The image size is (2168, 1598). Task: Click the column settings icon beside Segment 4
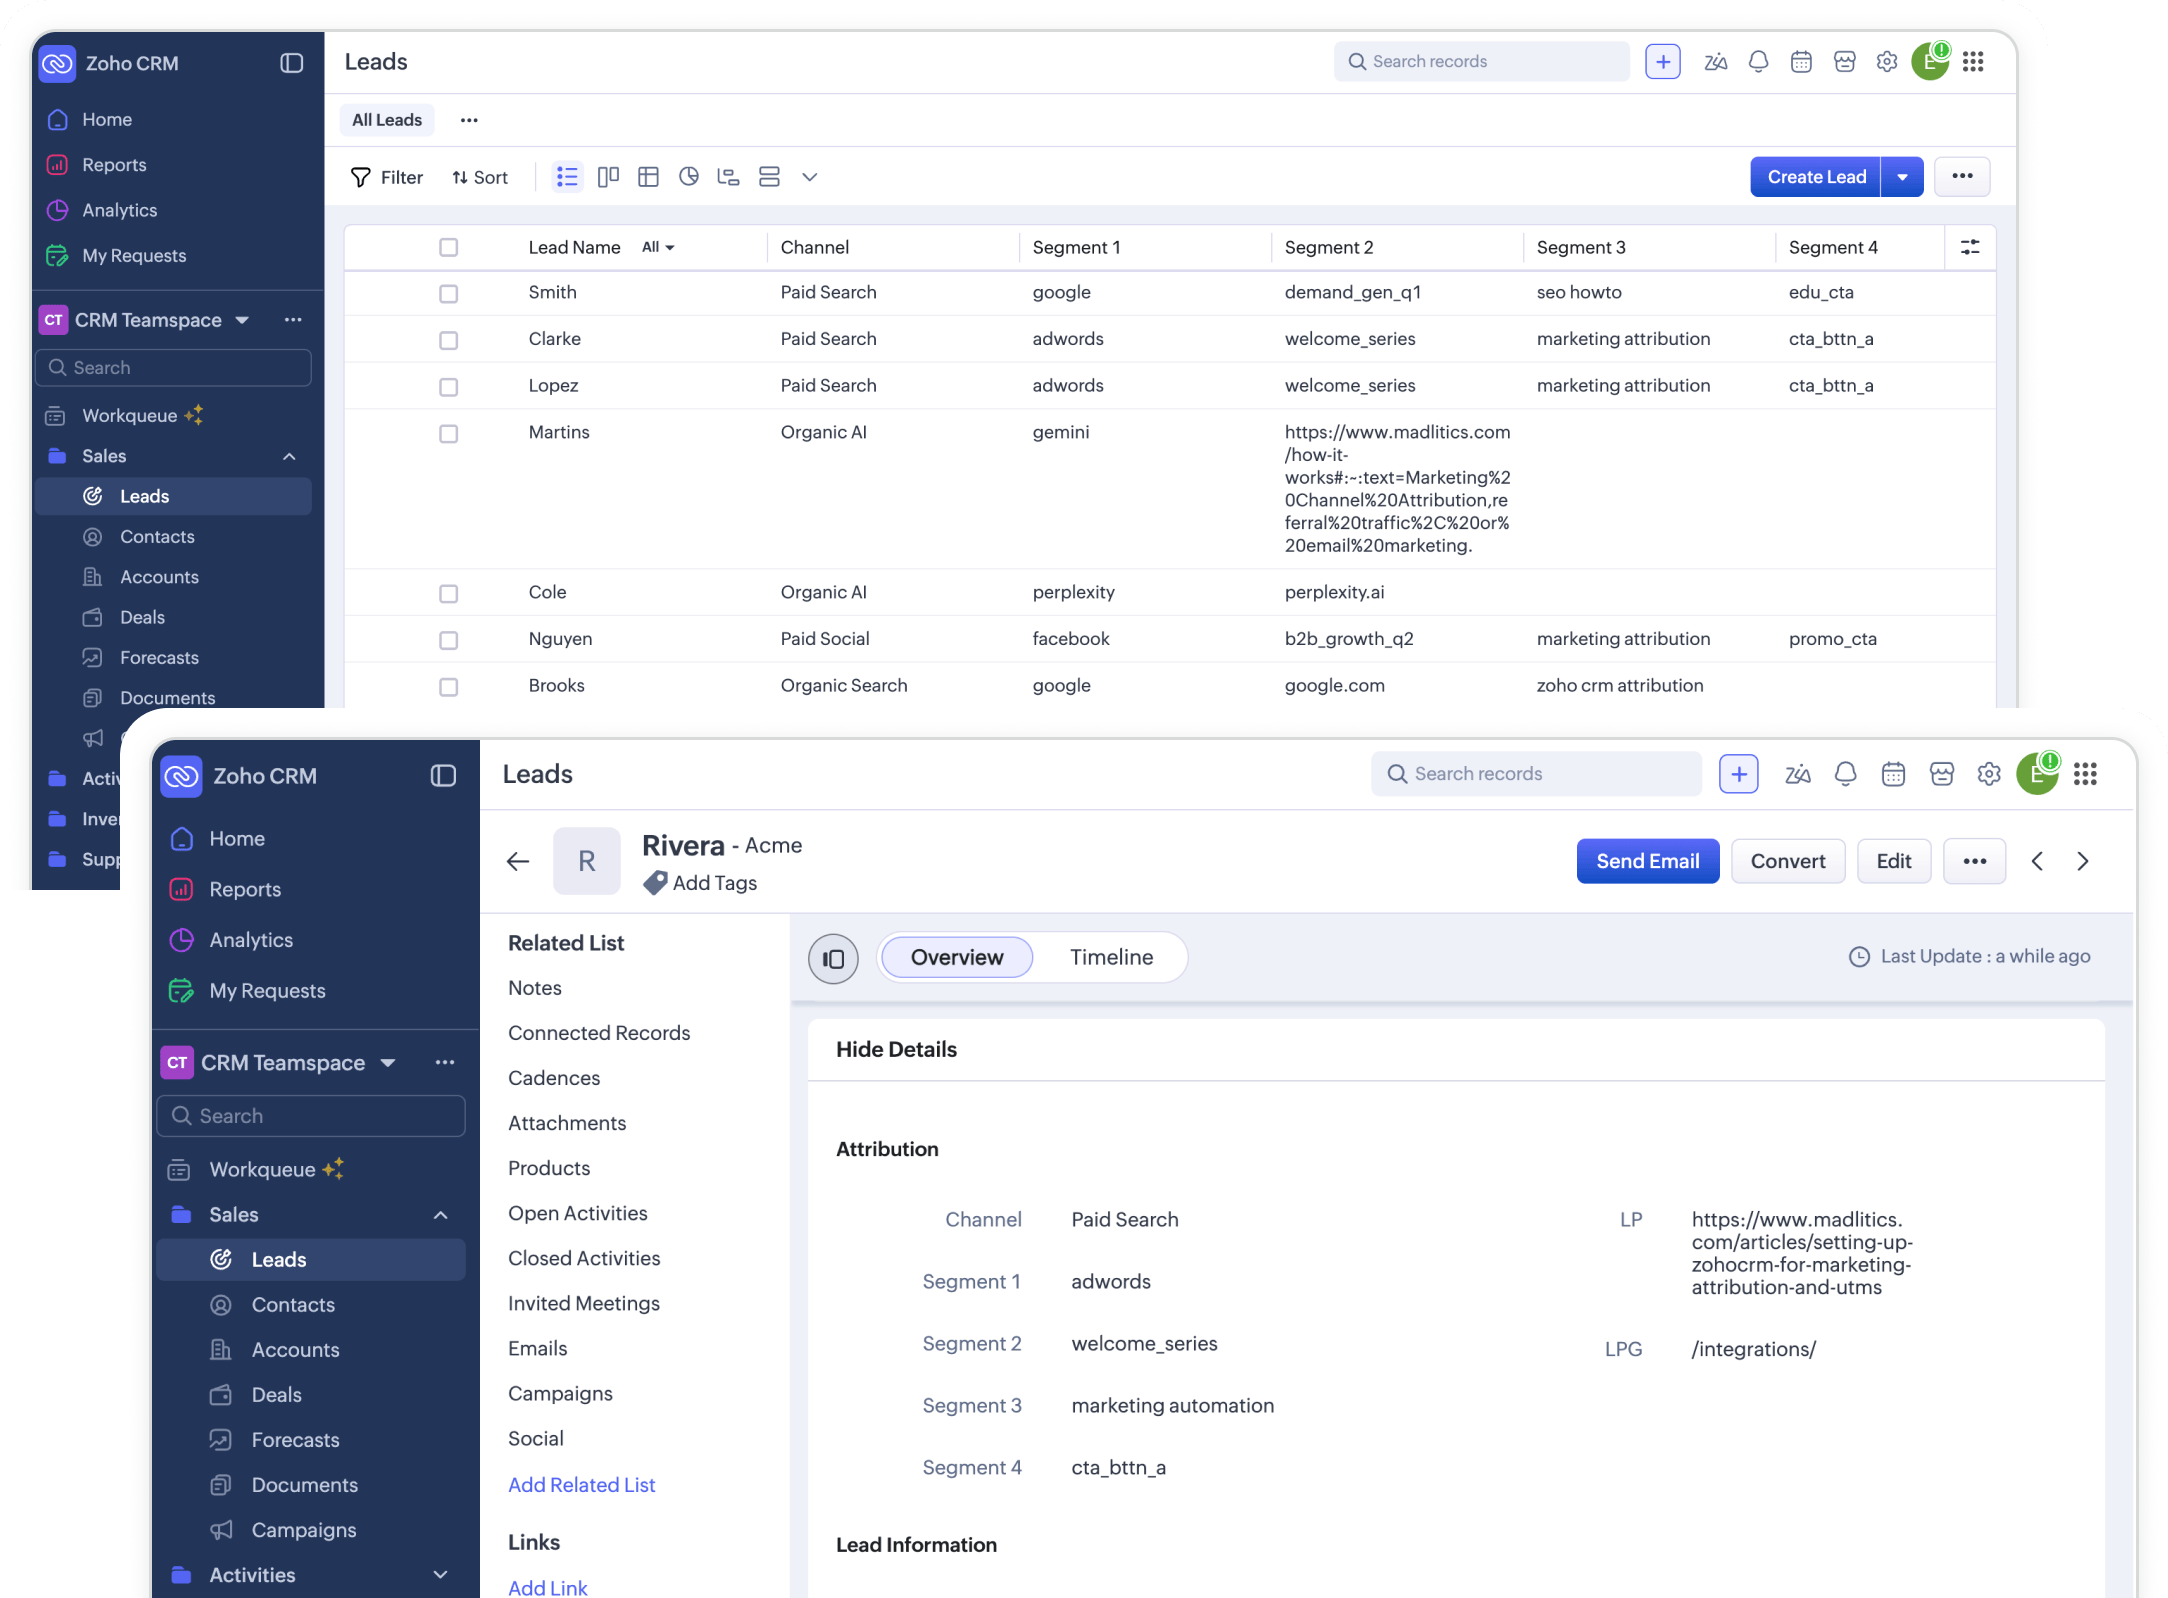pos(1970,247)
